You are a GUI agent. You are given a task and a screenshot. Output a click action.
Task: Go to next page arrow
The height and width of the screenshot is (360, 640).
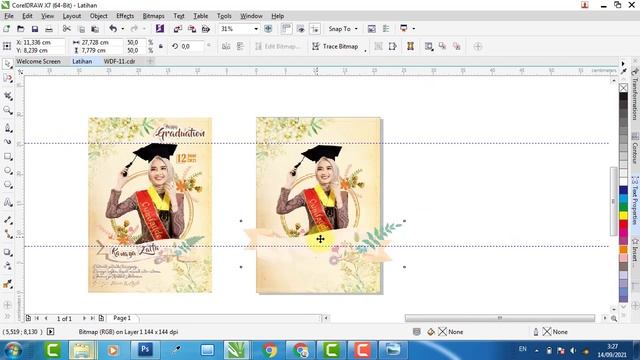pyautogui.click(x=84, y=318)
